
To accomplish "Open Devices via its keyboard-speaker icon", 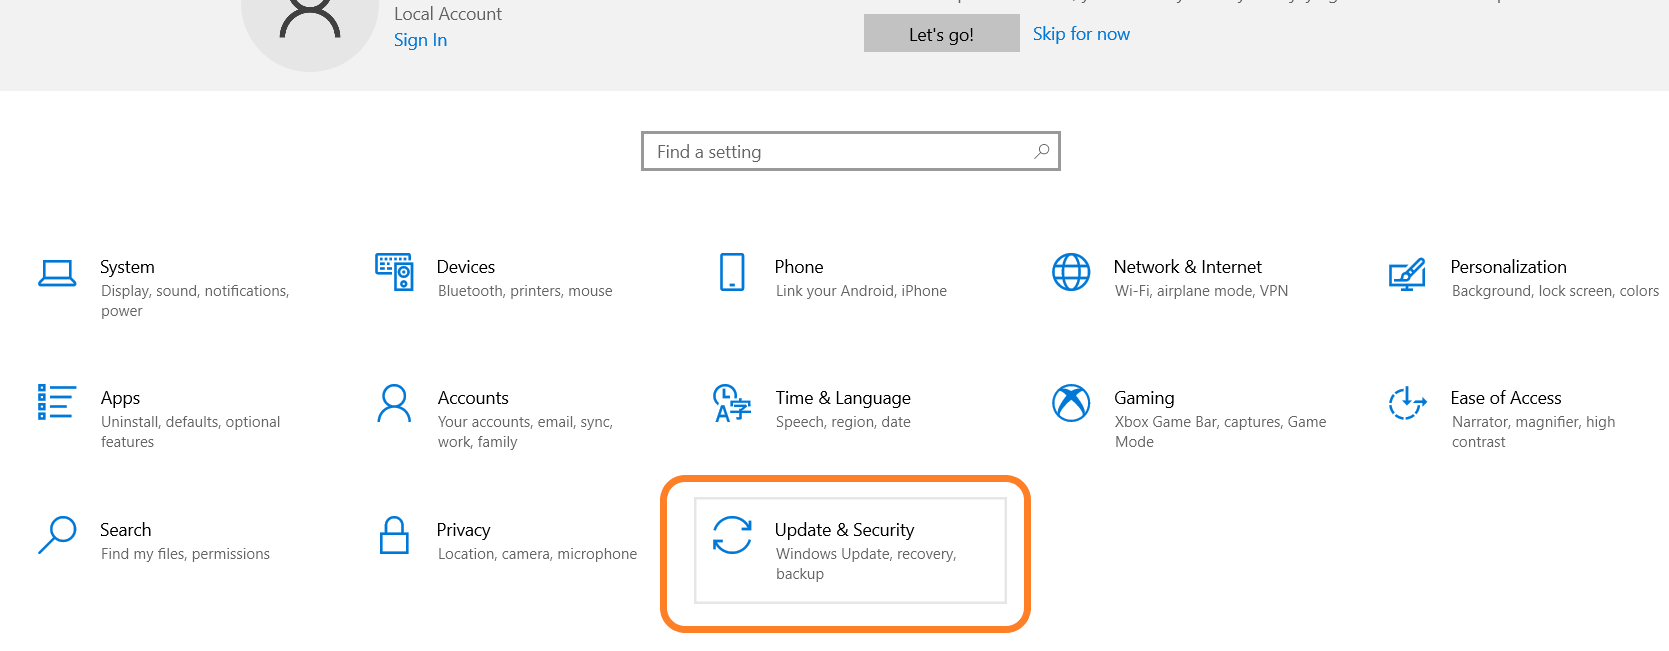I will click(394, 272).
